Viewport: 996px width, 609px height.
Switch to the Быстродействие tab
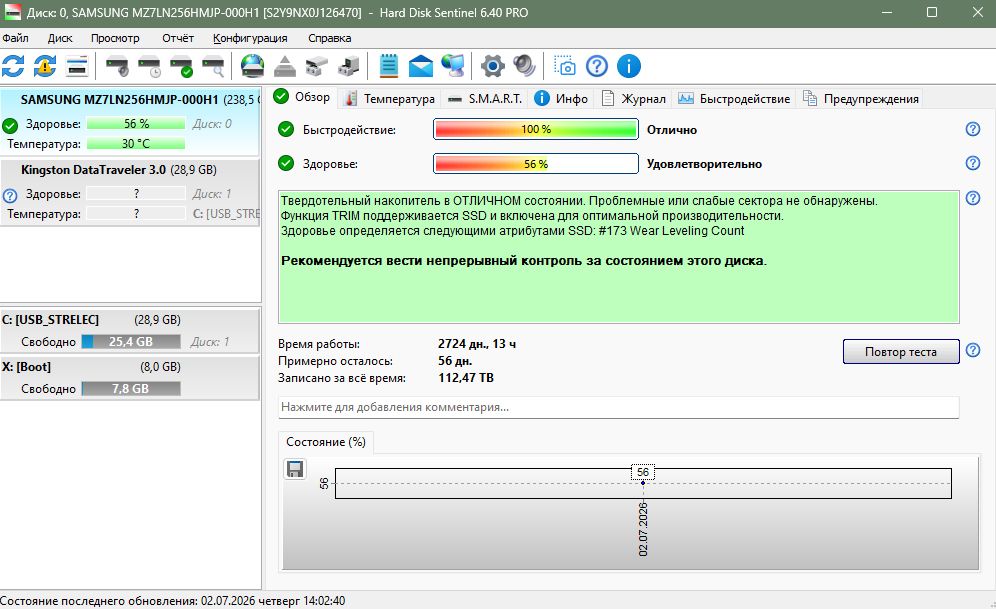tap(734, 98)
